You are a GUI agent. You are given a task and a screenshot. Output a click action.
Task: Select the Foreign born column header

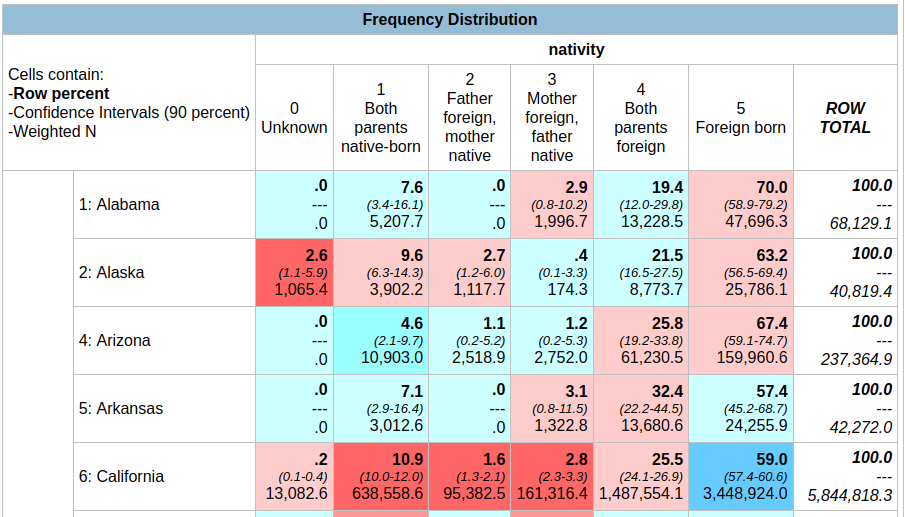coord(740,118)
